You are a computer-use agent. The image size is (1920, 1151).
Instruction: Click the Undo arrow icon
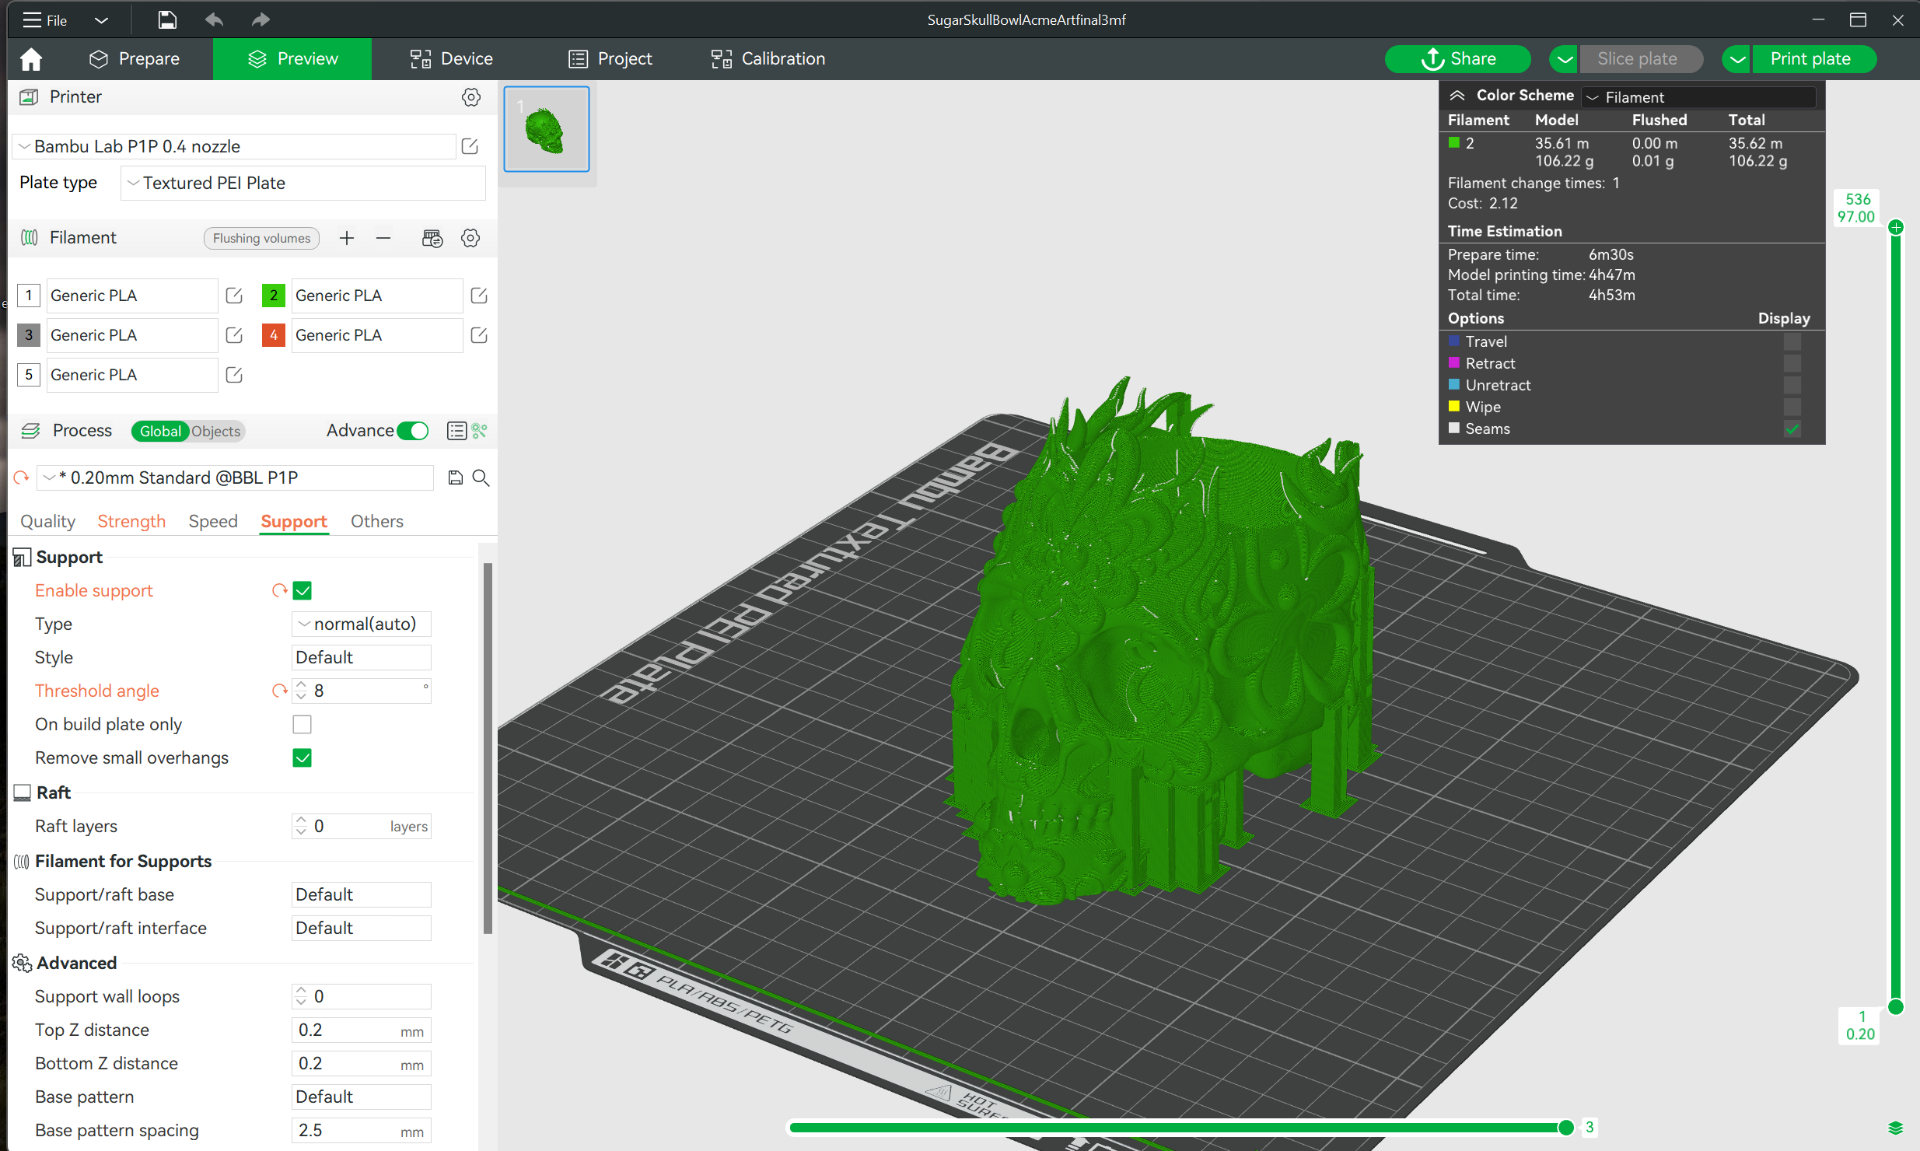click(x=214, y=20)
